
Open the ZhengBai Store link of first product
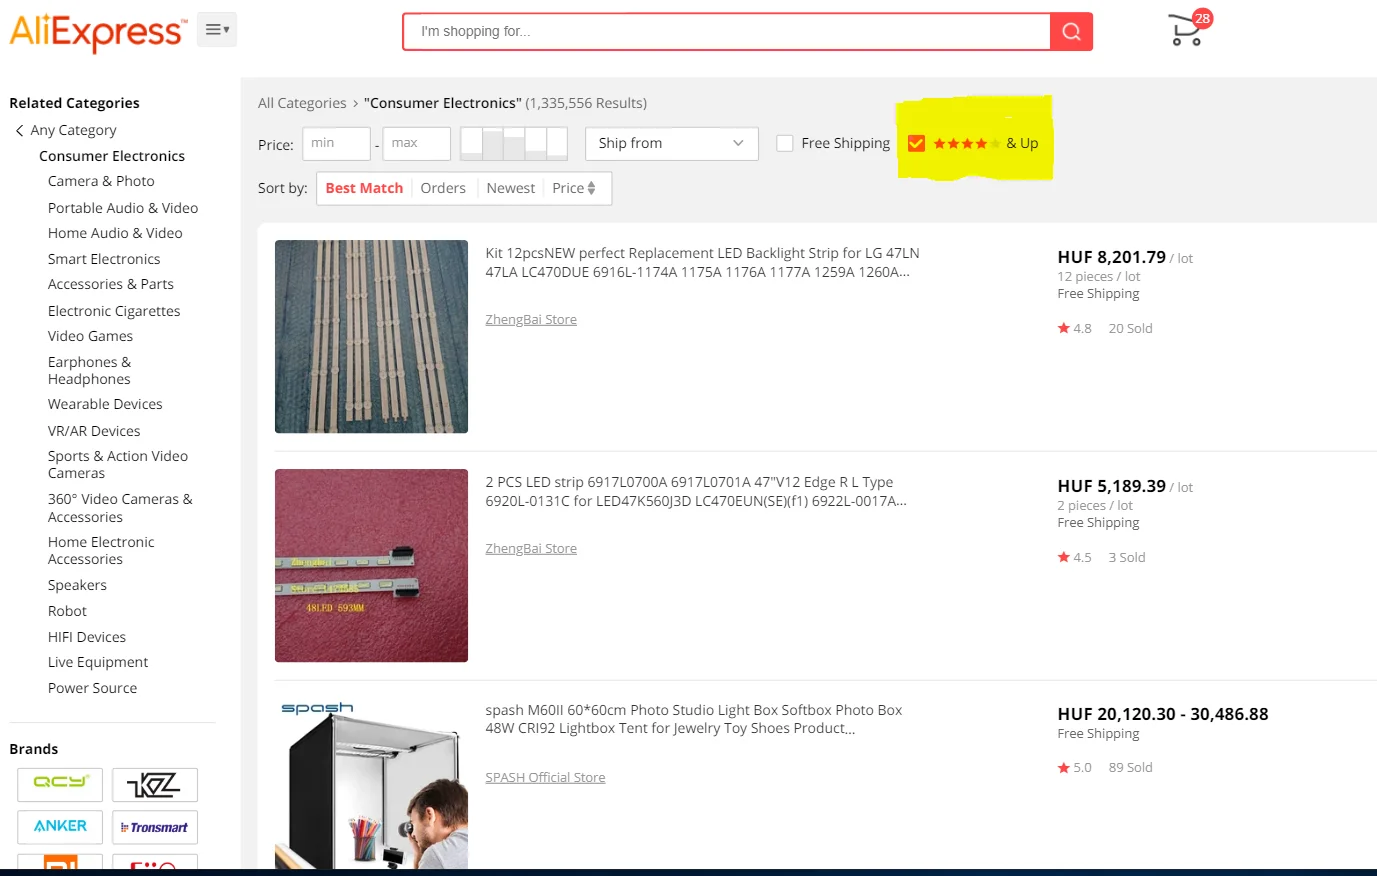(x=531, y=320)
